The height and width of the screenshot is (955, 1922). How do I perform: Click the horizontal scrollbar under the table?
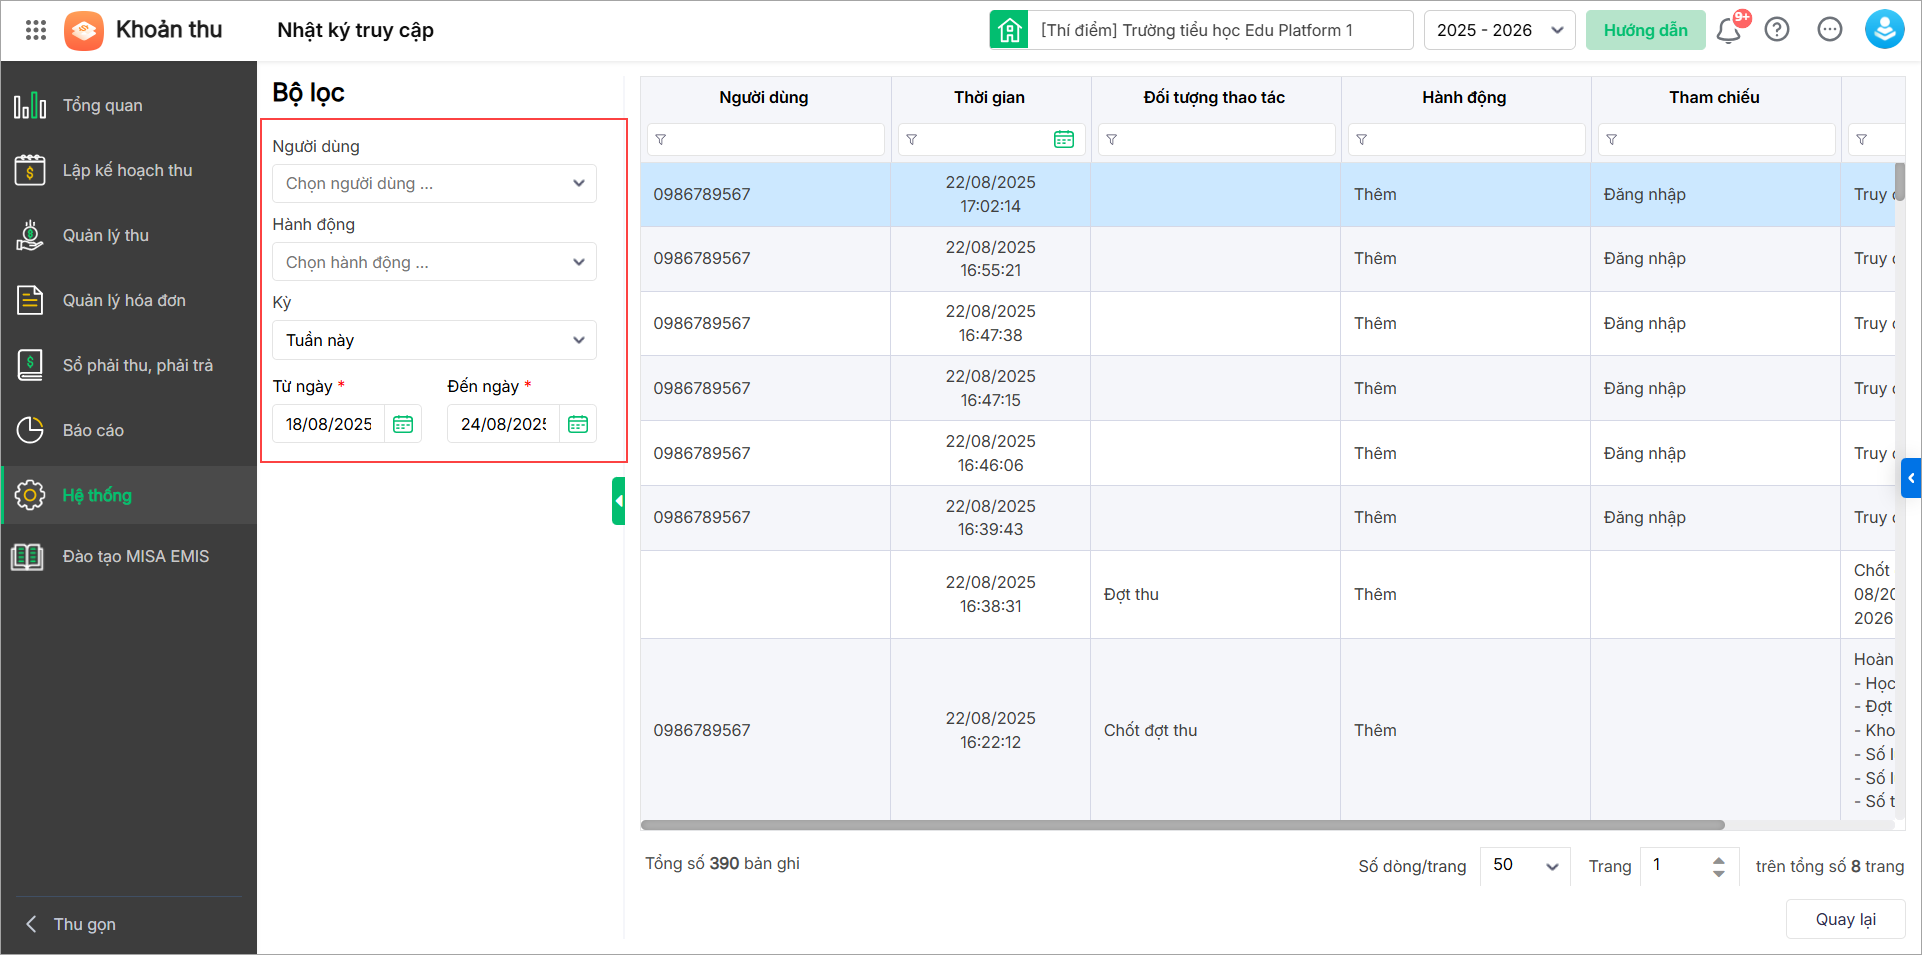pos(1182,825)
